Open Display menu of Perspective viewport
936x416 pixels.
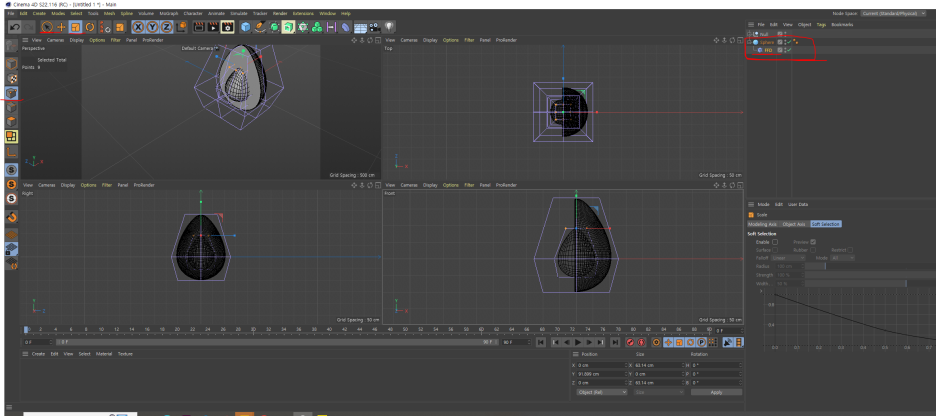(x=76, y=40)
